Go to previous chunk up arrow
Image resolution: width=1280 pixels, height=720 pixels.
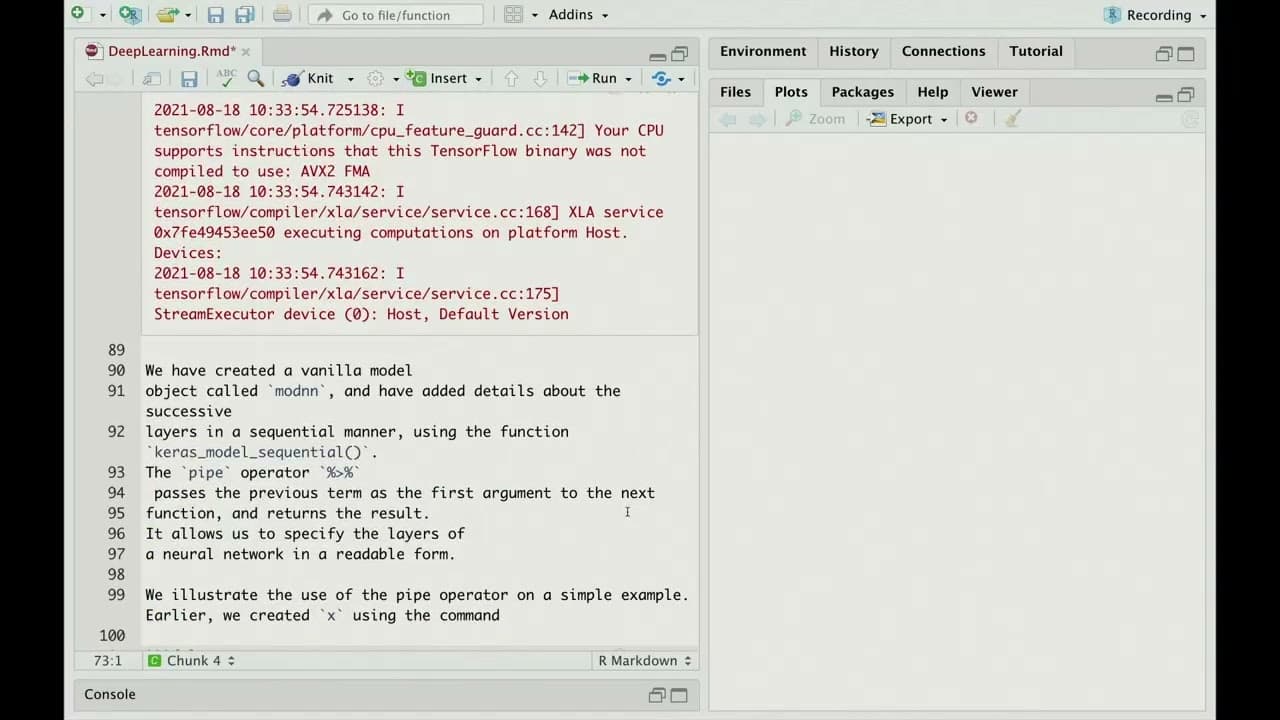click(x=511, y=78)
